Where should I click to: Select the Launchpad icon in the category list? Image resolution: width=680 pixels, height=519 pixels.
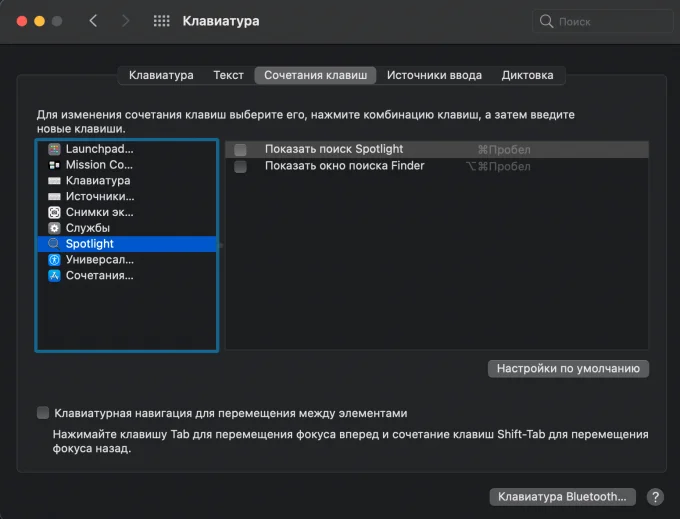(x=54, y=149)
